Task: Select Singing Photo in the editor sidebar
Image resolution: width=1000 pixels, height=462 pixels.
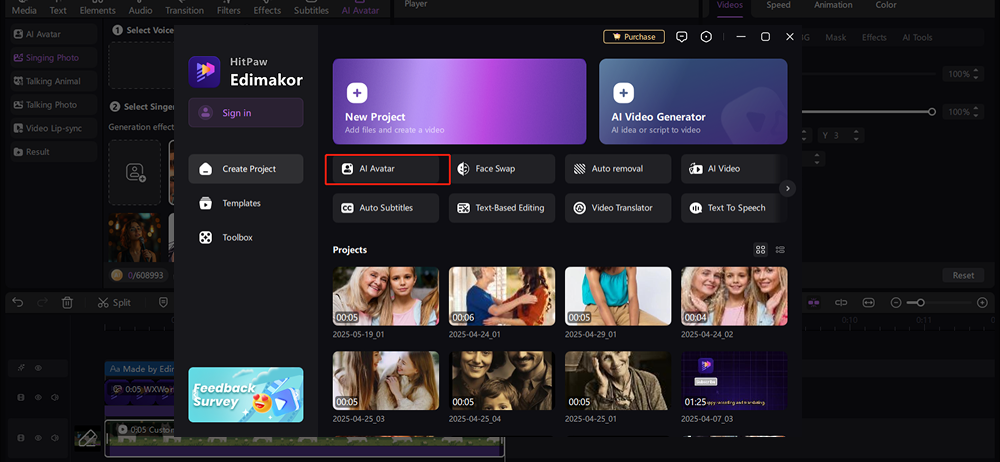Action: point(54,57)
